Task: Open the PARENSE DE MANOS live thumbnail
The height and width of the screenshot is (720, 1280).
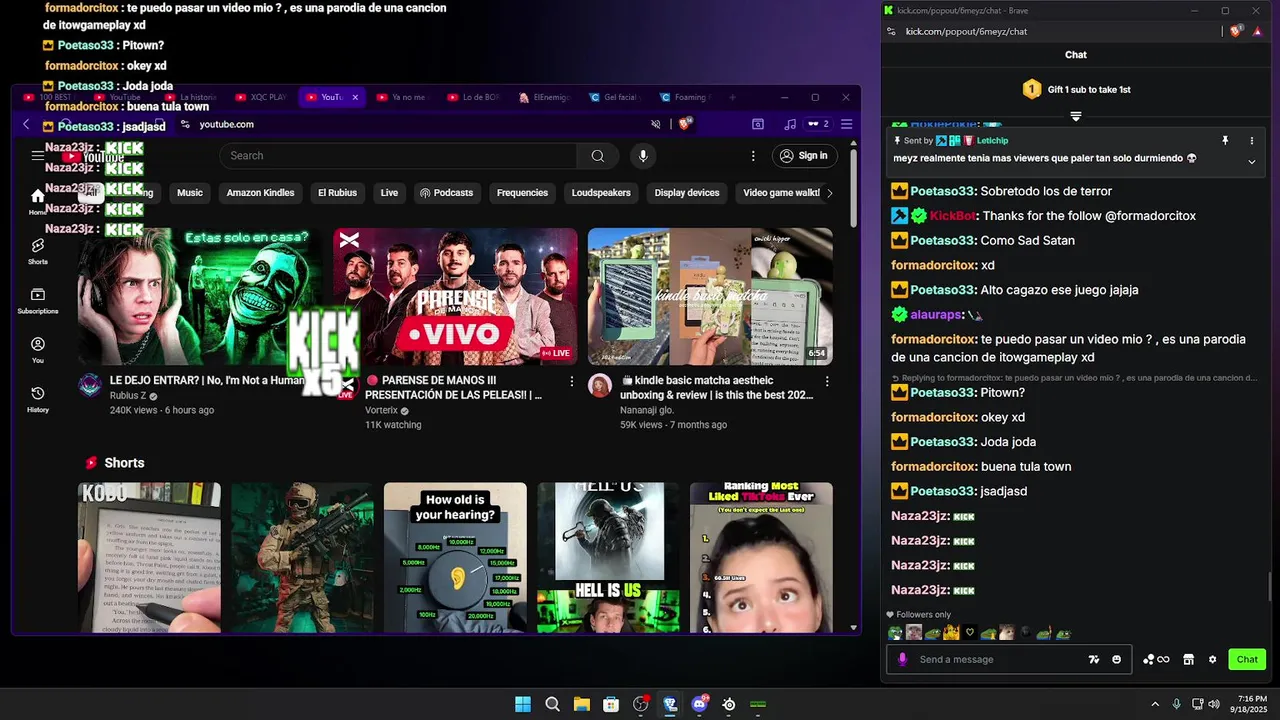Action: pos(455,297)
